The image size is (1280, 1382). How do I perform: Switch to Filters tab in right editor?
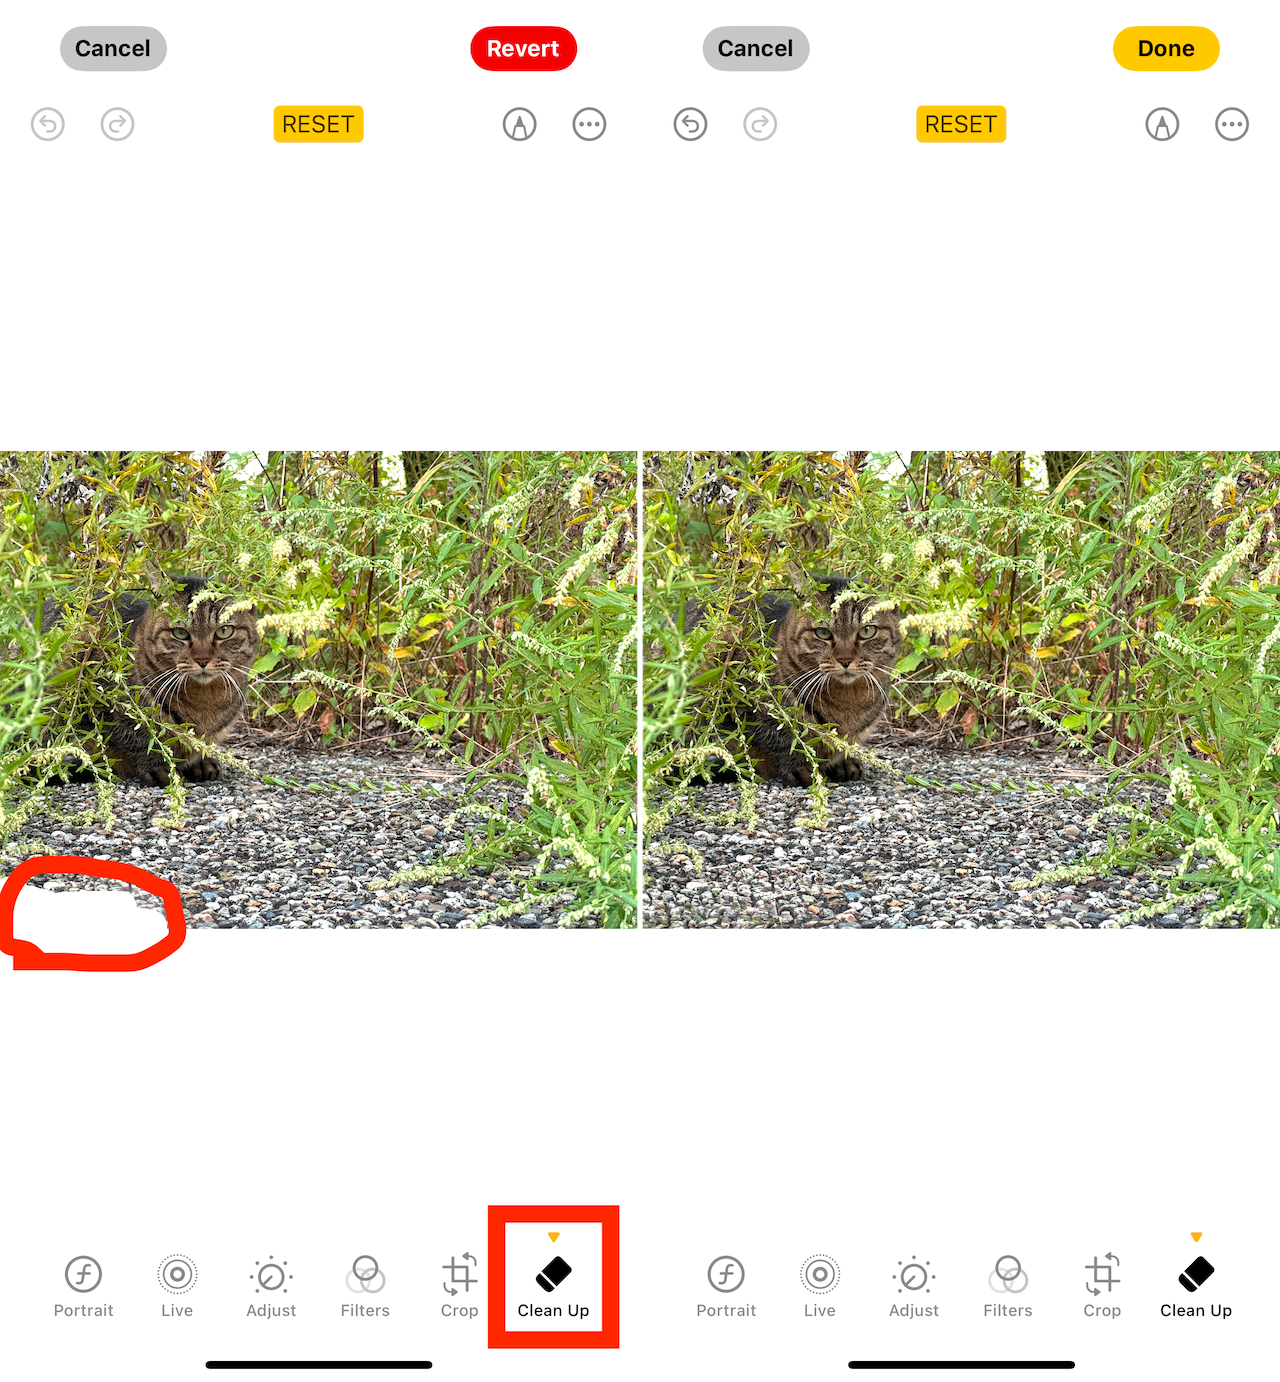tap(1008, 1286)
